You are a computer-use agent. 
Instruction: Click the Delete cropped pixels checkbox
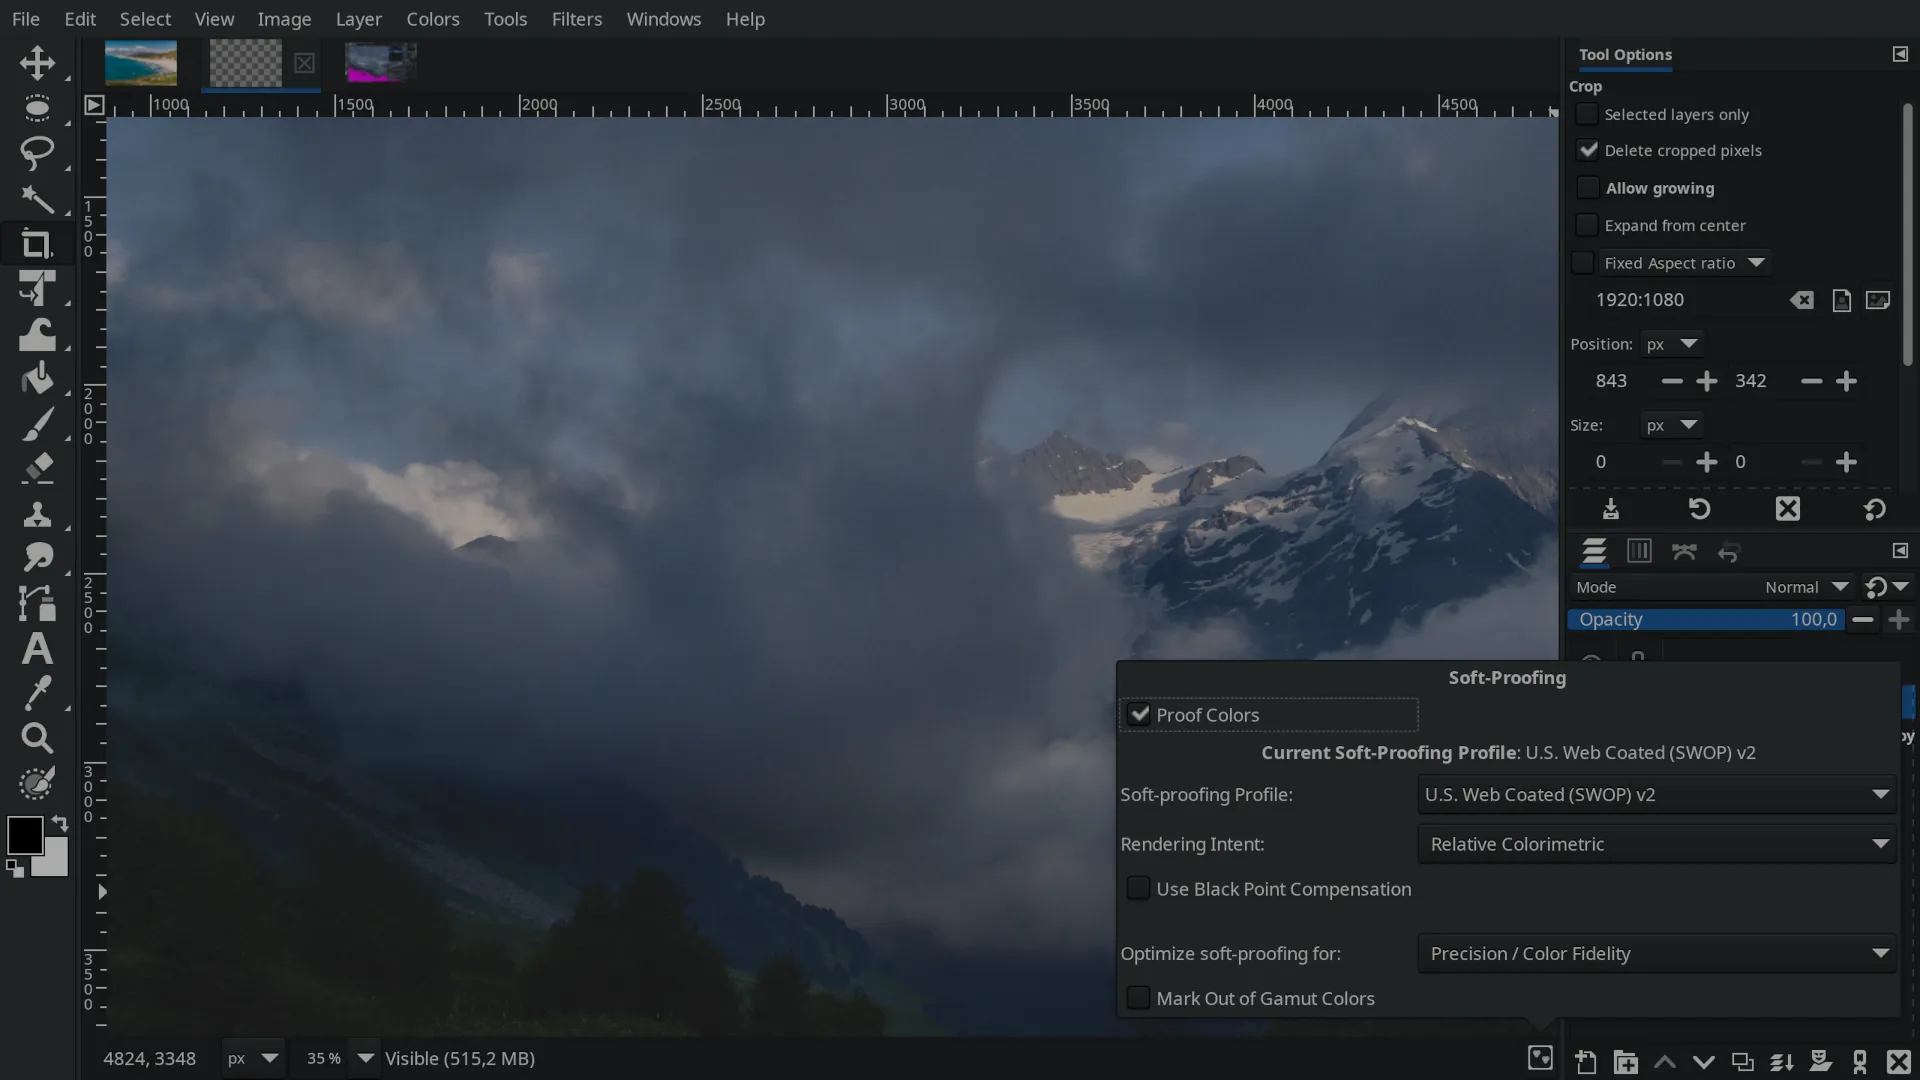click(1589, 149)
